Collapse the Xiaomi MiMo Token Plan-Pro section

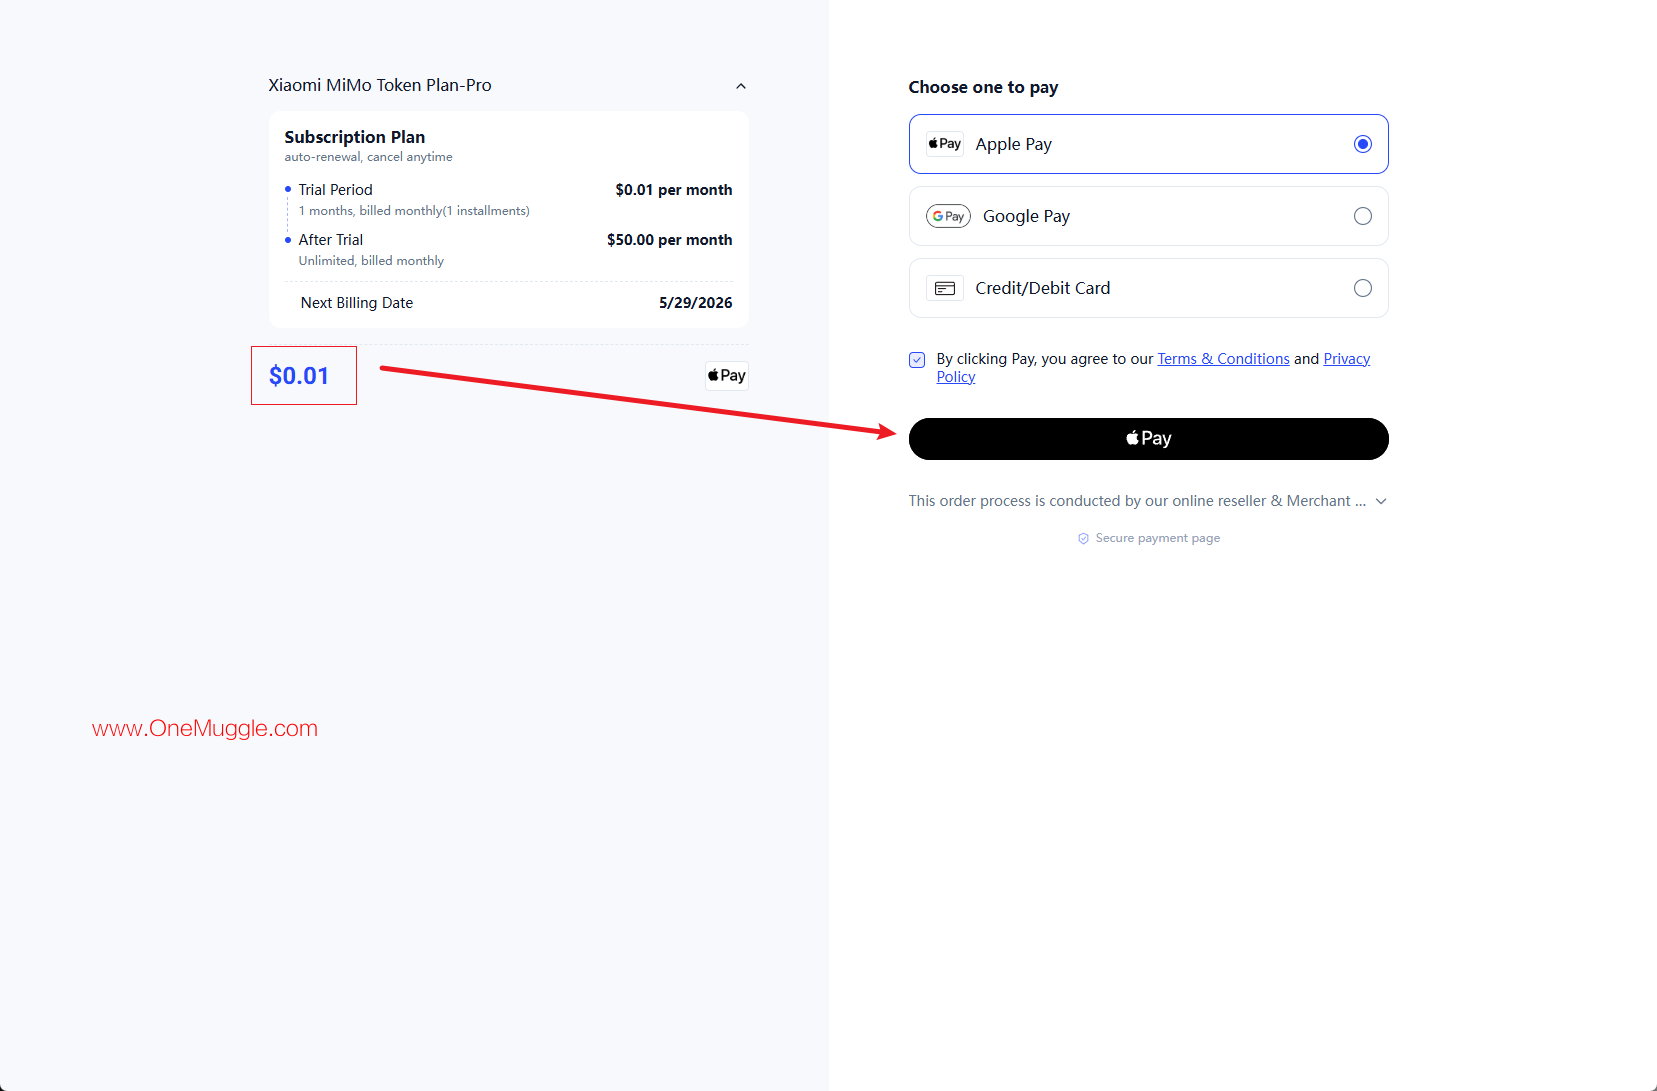tap(741, 86)
